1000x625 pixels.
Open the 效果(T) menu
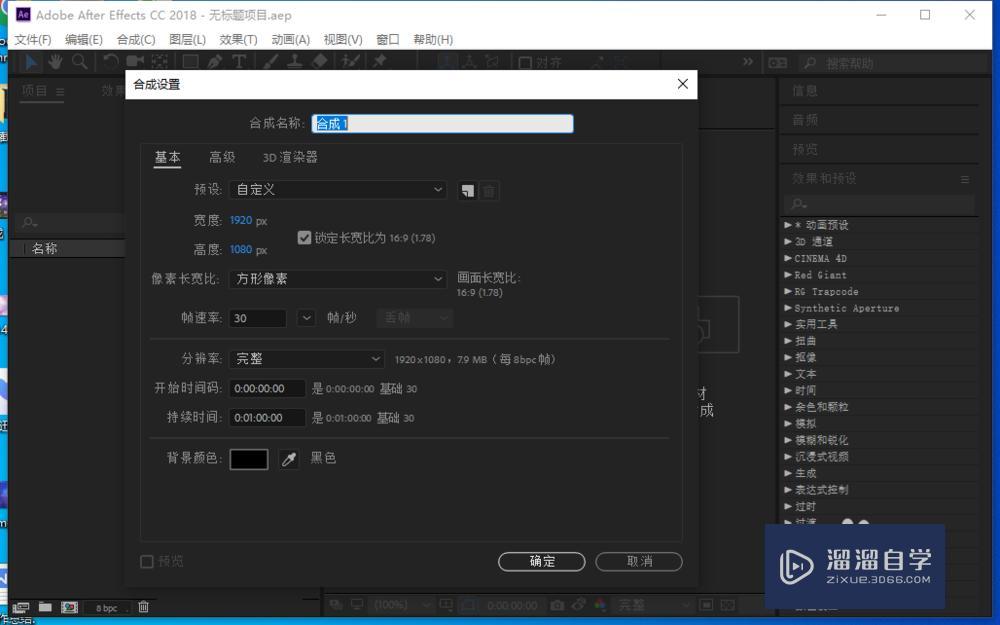[x=239, y=40]
